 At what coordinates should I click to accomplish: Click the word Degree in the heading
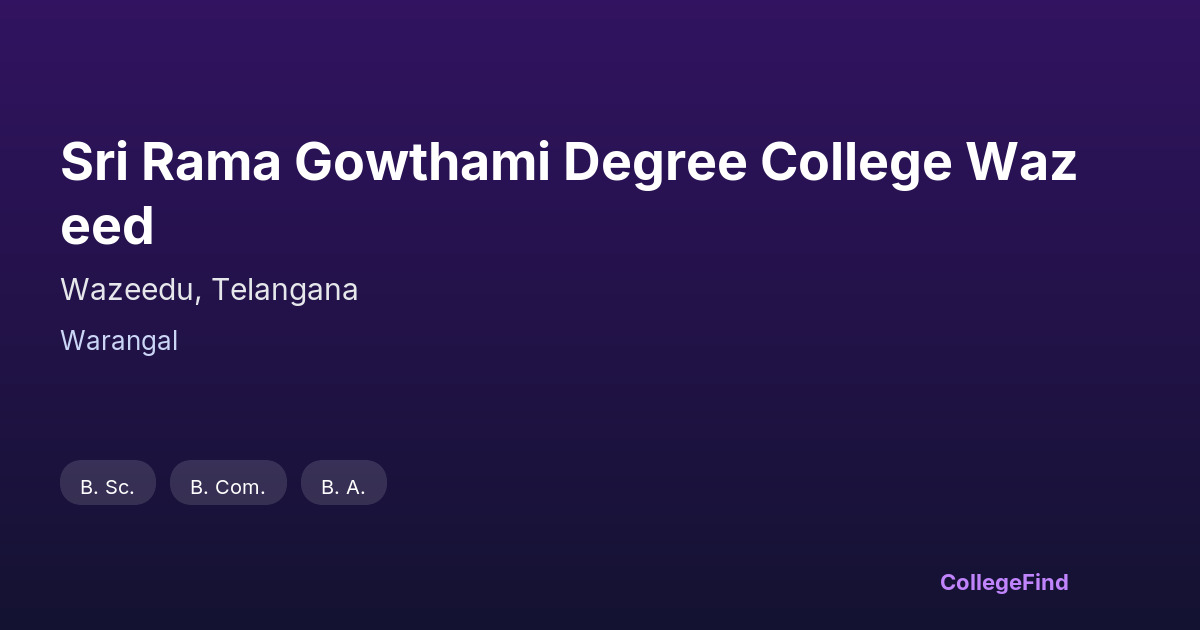tap(654, 163)
